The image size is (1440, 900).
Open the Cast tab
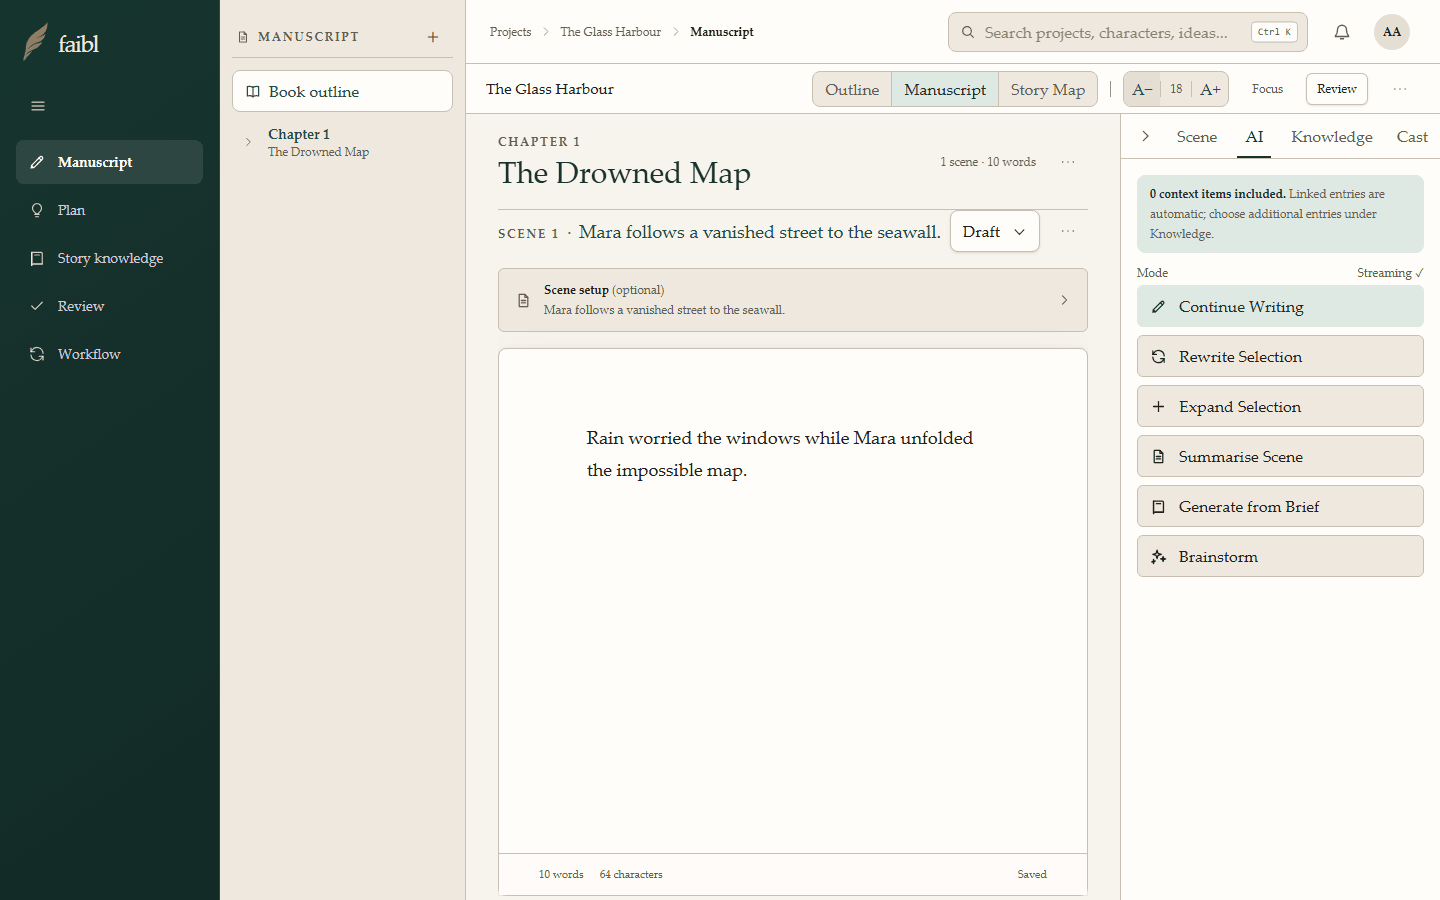point(1412,137)
